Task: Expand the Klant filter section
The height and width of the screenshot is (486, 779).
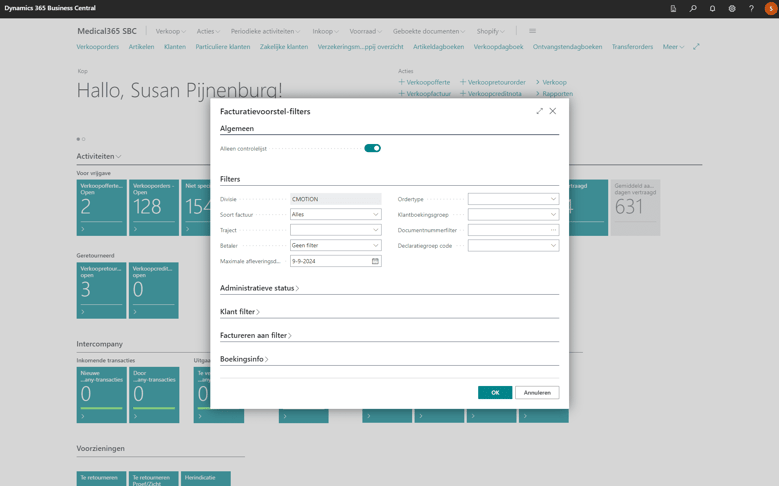Action: 240,312
